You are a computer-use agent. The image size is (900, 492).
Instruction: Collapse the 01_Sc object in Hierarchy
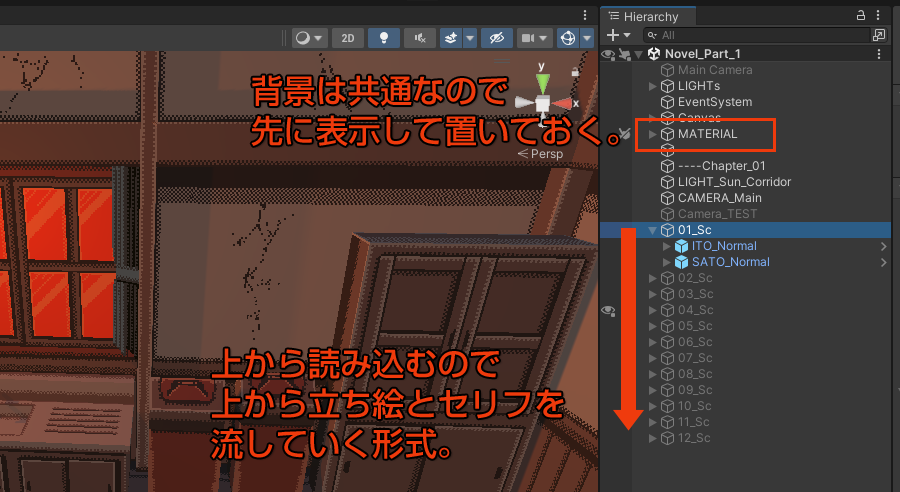pos(653,230)
